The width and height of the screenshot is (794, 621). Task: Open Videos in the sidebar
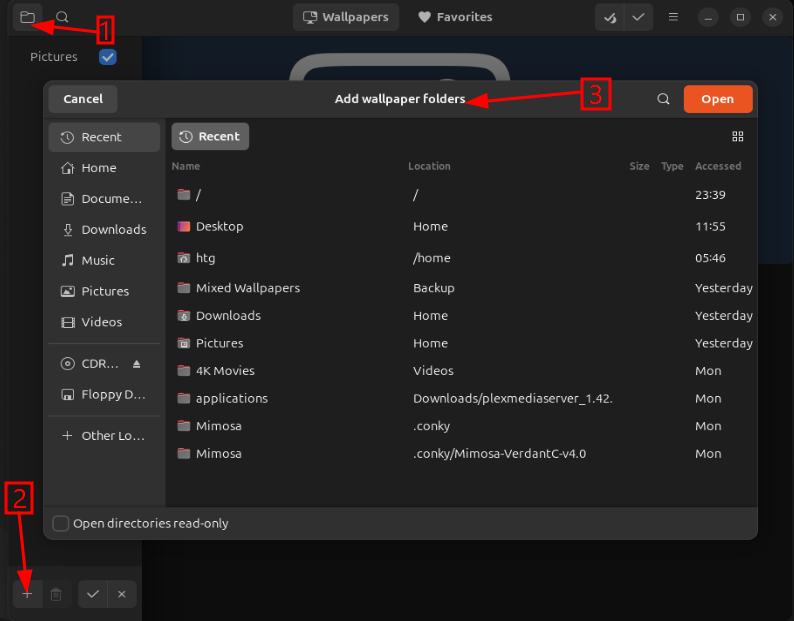click(104, 322)
